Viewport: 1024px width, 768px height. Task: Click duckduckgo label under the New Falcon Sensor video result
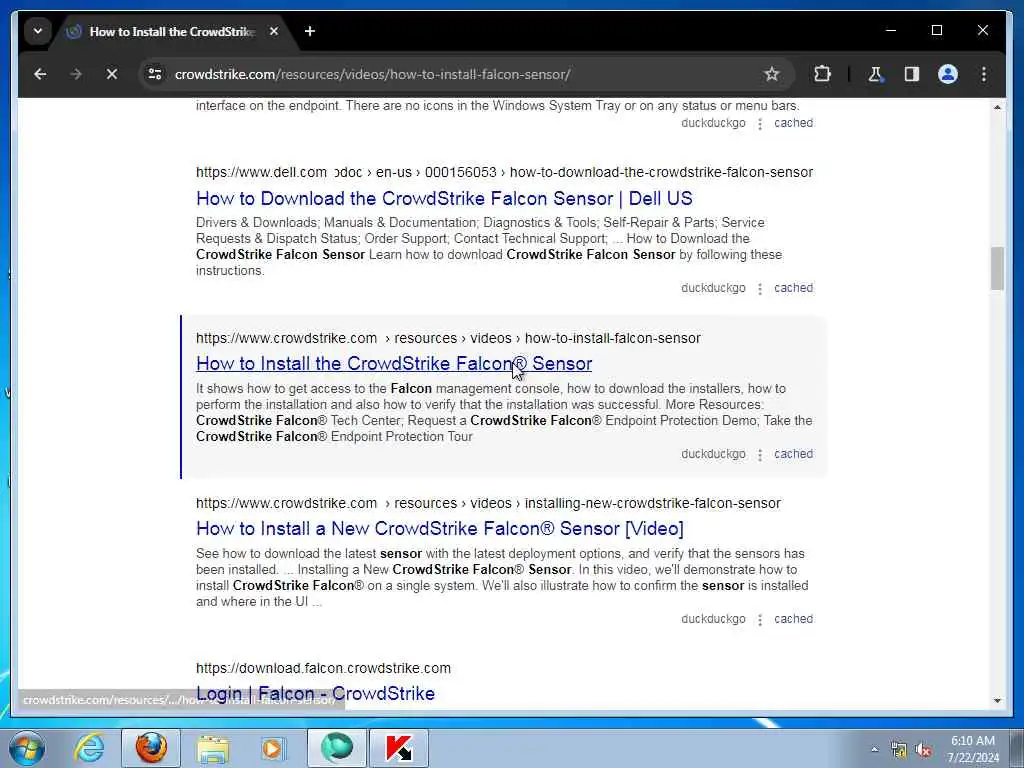pyautogui.click(x=713, y=619)
